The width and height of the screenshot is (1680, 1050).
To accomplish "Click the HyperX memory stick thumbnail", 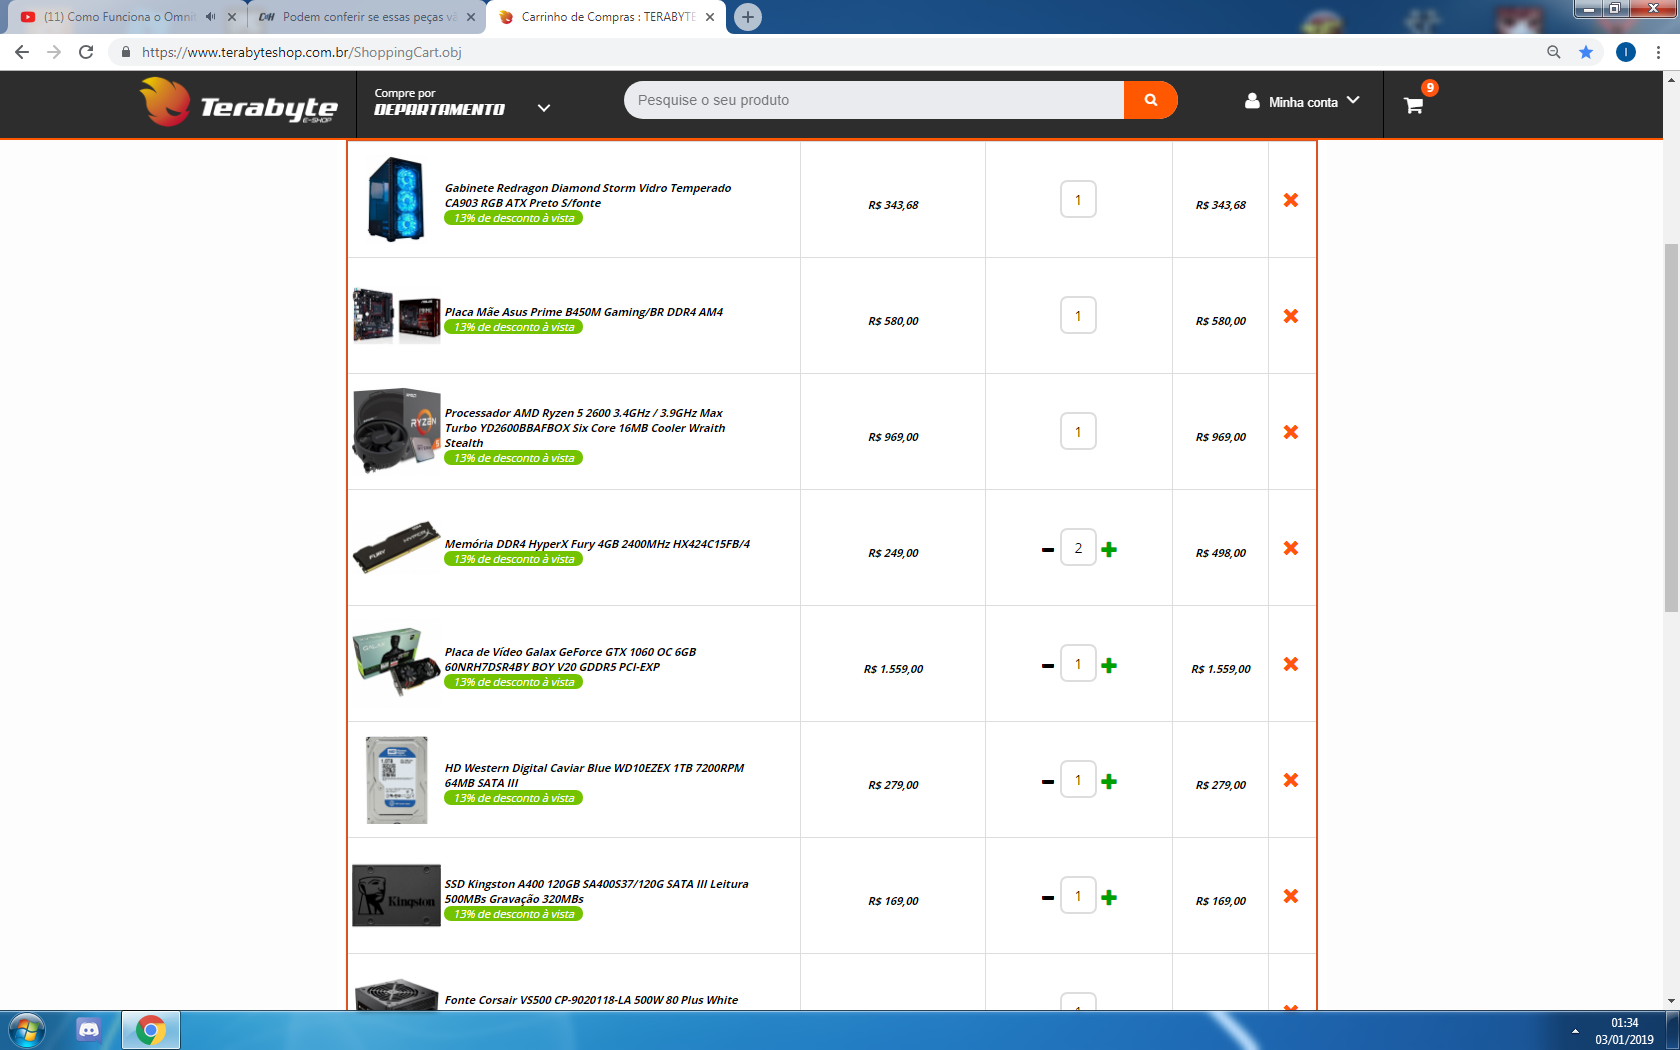I will point(396,547).
